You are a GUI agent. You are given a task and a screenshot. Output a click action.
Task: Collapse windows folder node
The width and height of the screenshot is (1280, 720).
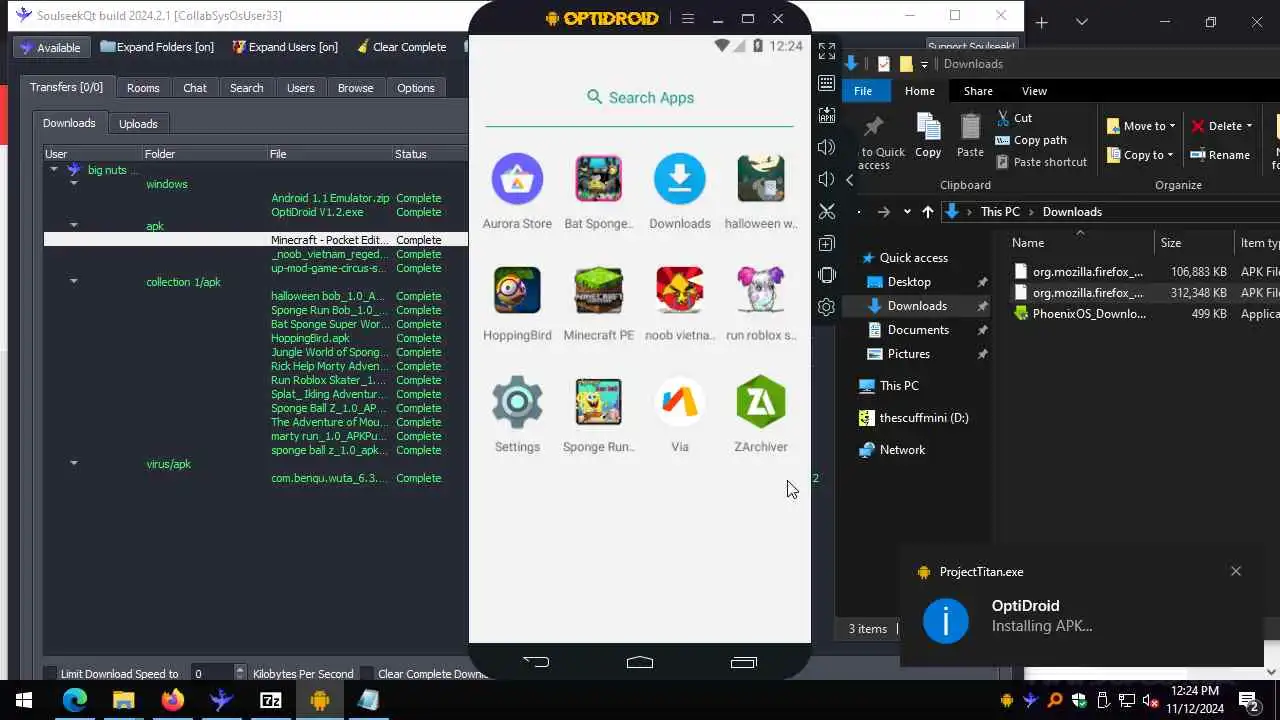coord(74,184)
